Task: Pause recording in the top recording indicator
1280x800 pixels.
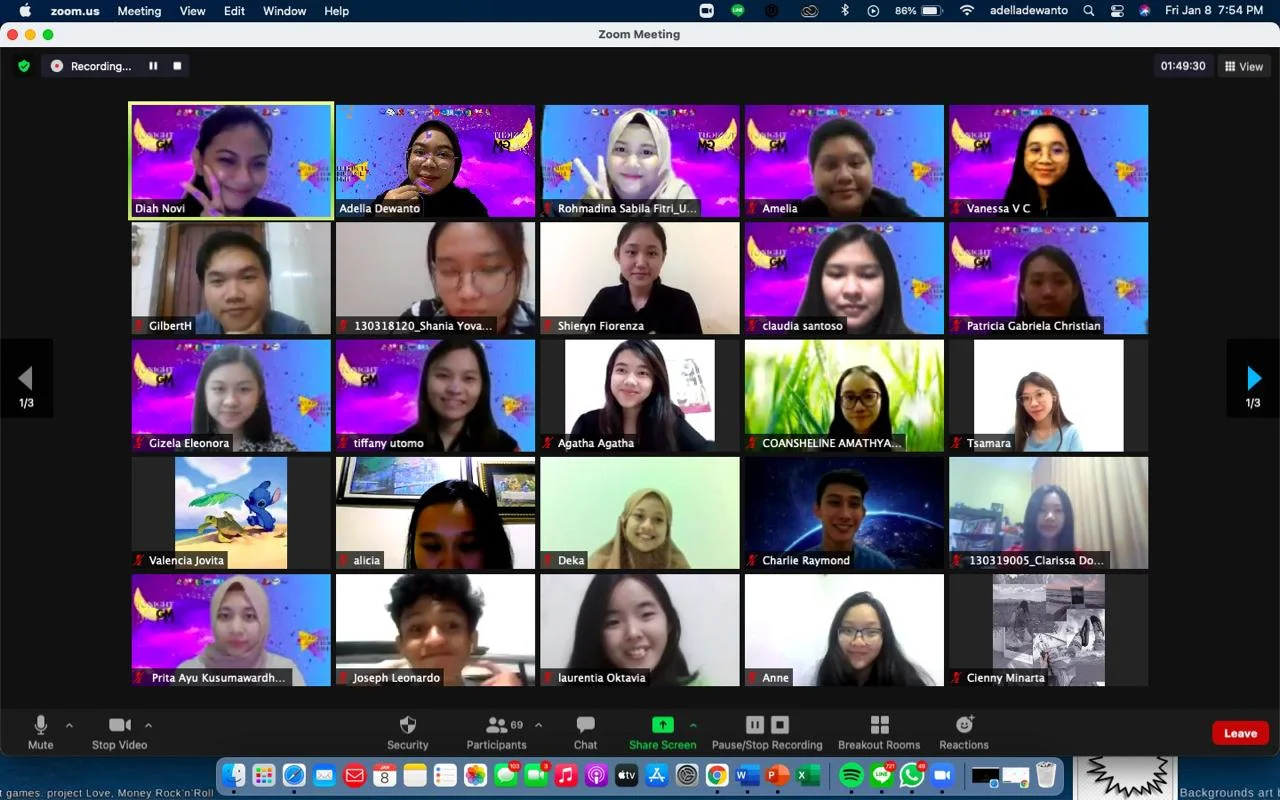Action: point(153,66)
